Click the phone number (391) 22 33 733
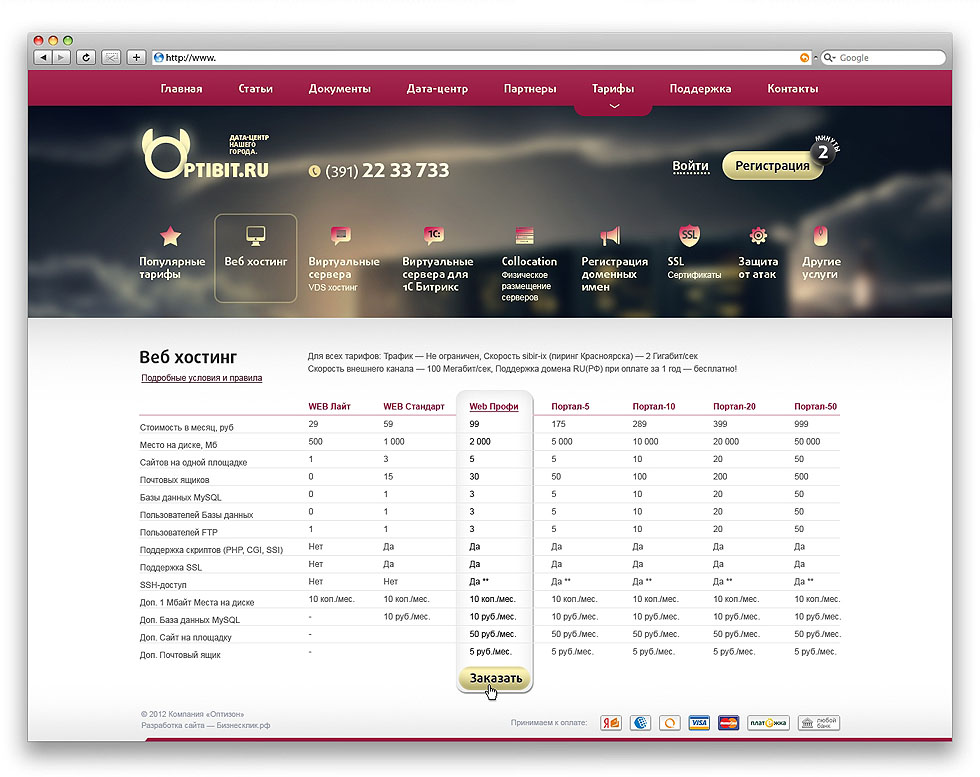The height and width of the screenshot is (777, 980). coord(387,170)
